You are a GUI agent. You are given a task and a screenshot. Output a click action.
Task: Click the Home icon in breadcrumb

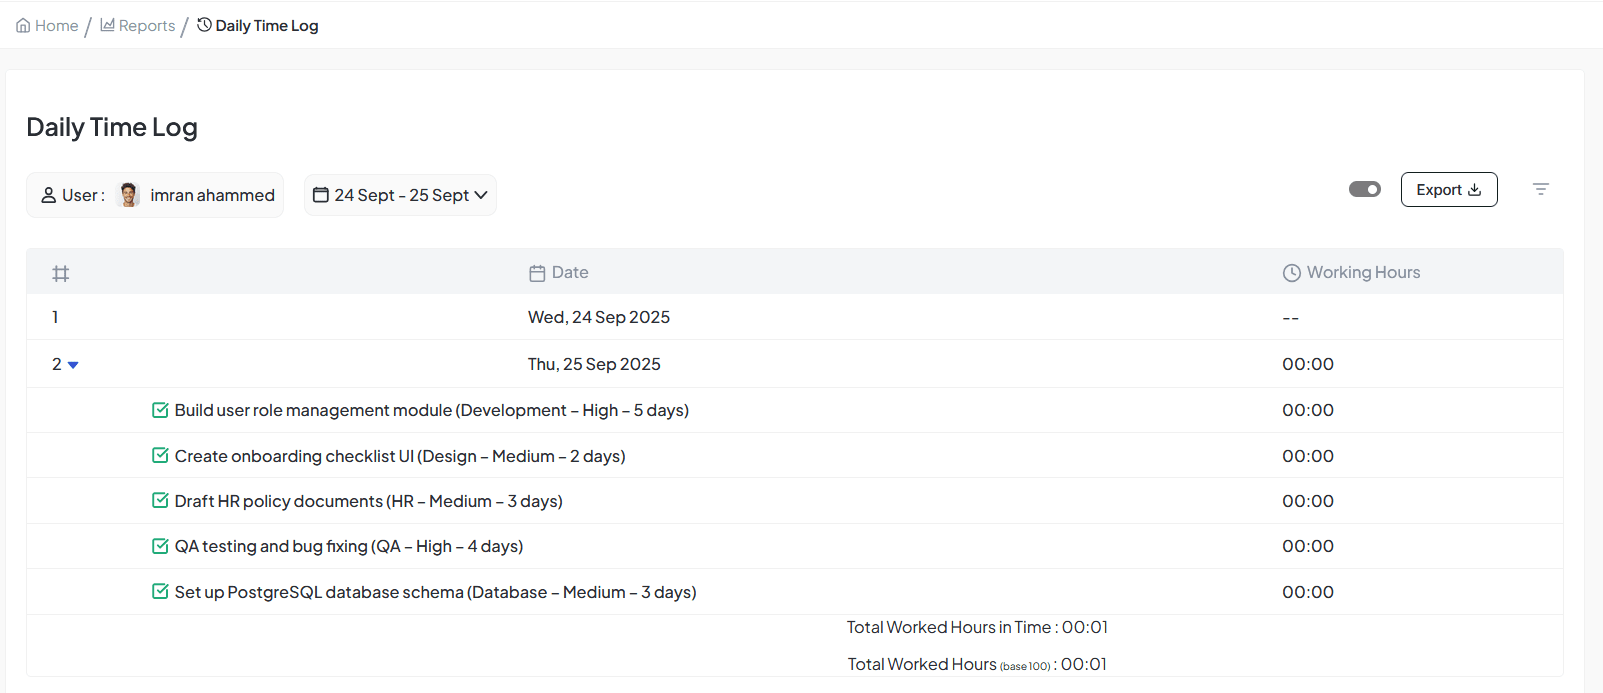[23, 26]
